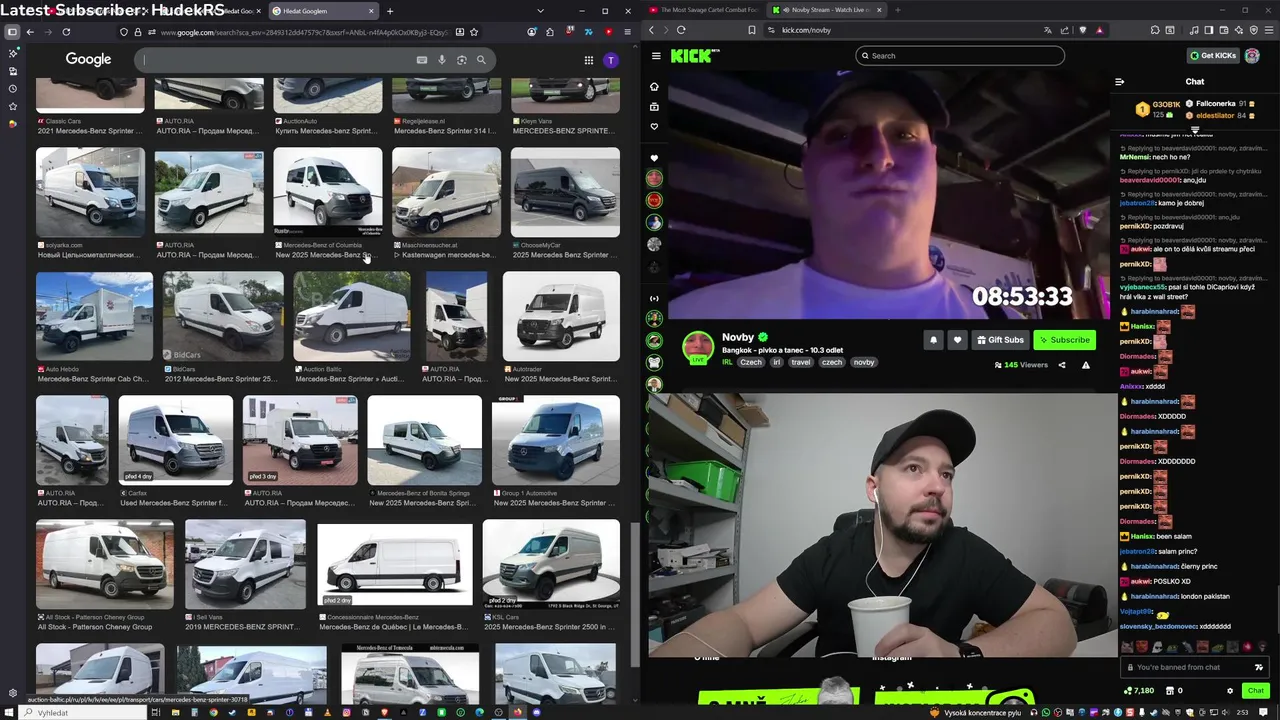This screenshot has width=1280, height=720.
Task: Open Brave Shields lion icon
Action: [x=1082, y=30]
